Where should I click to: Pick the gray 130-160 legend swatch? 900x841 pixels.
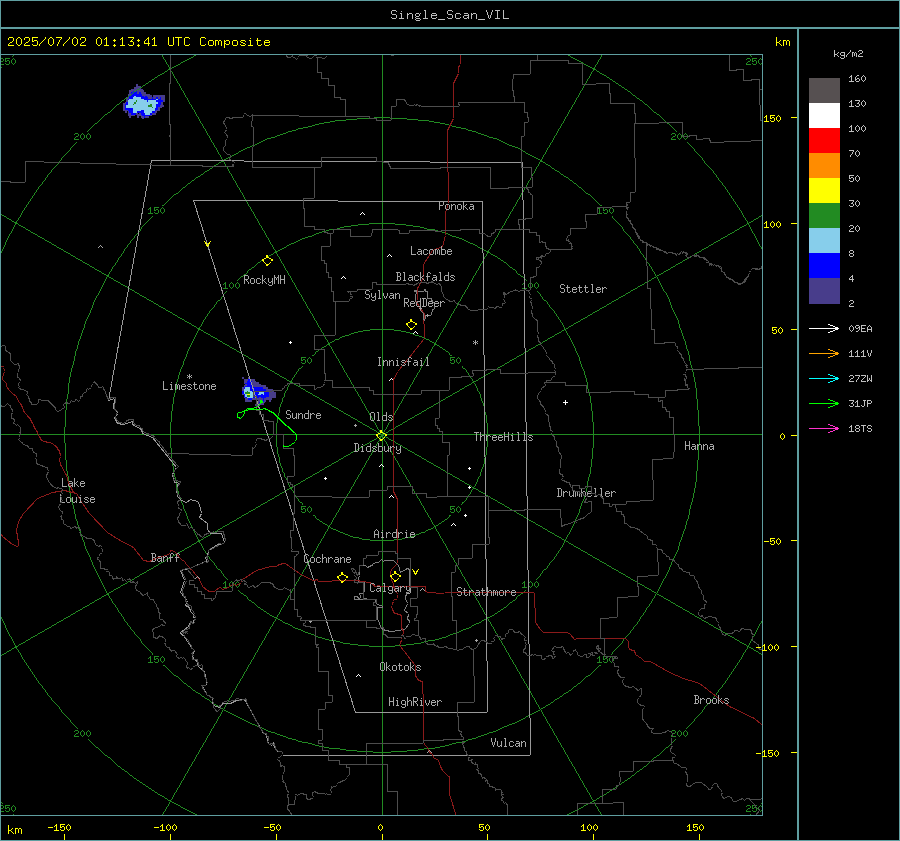point(824,91)
